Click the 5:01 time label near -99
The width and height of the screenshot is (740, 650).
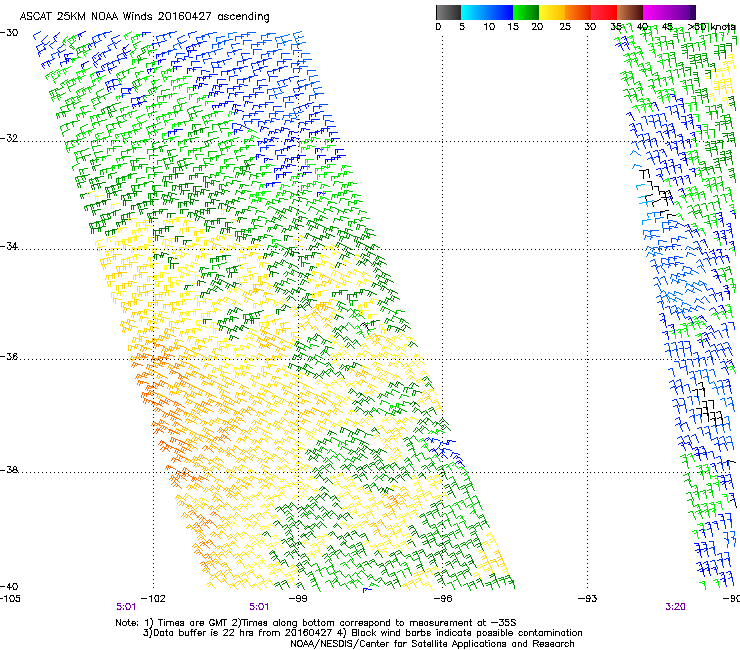click(259, 607)
